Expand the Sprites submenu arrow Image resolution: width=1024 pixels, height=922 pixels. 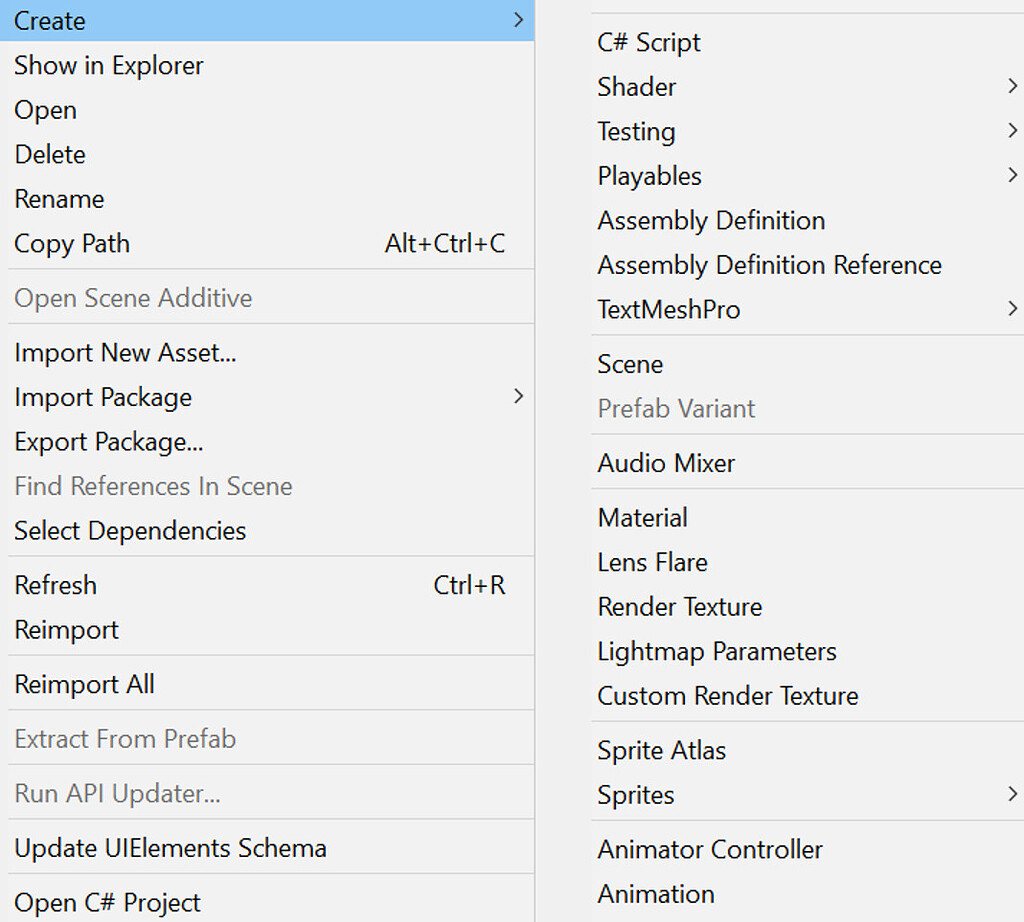[1013, 795]
